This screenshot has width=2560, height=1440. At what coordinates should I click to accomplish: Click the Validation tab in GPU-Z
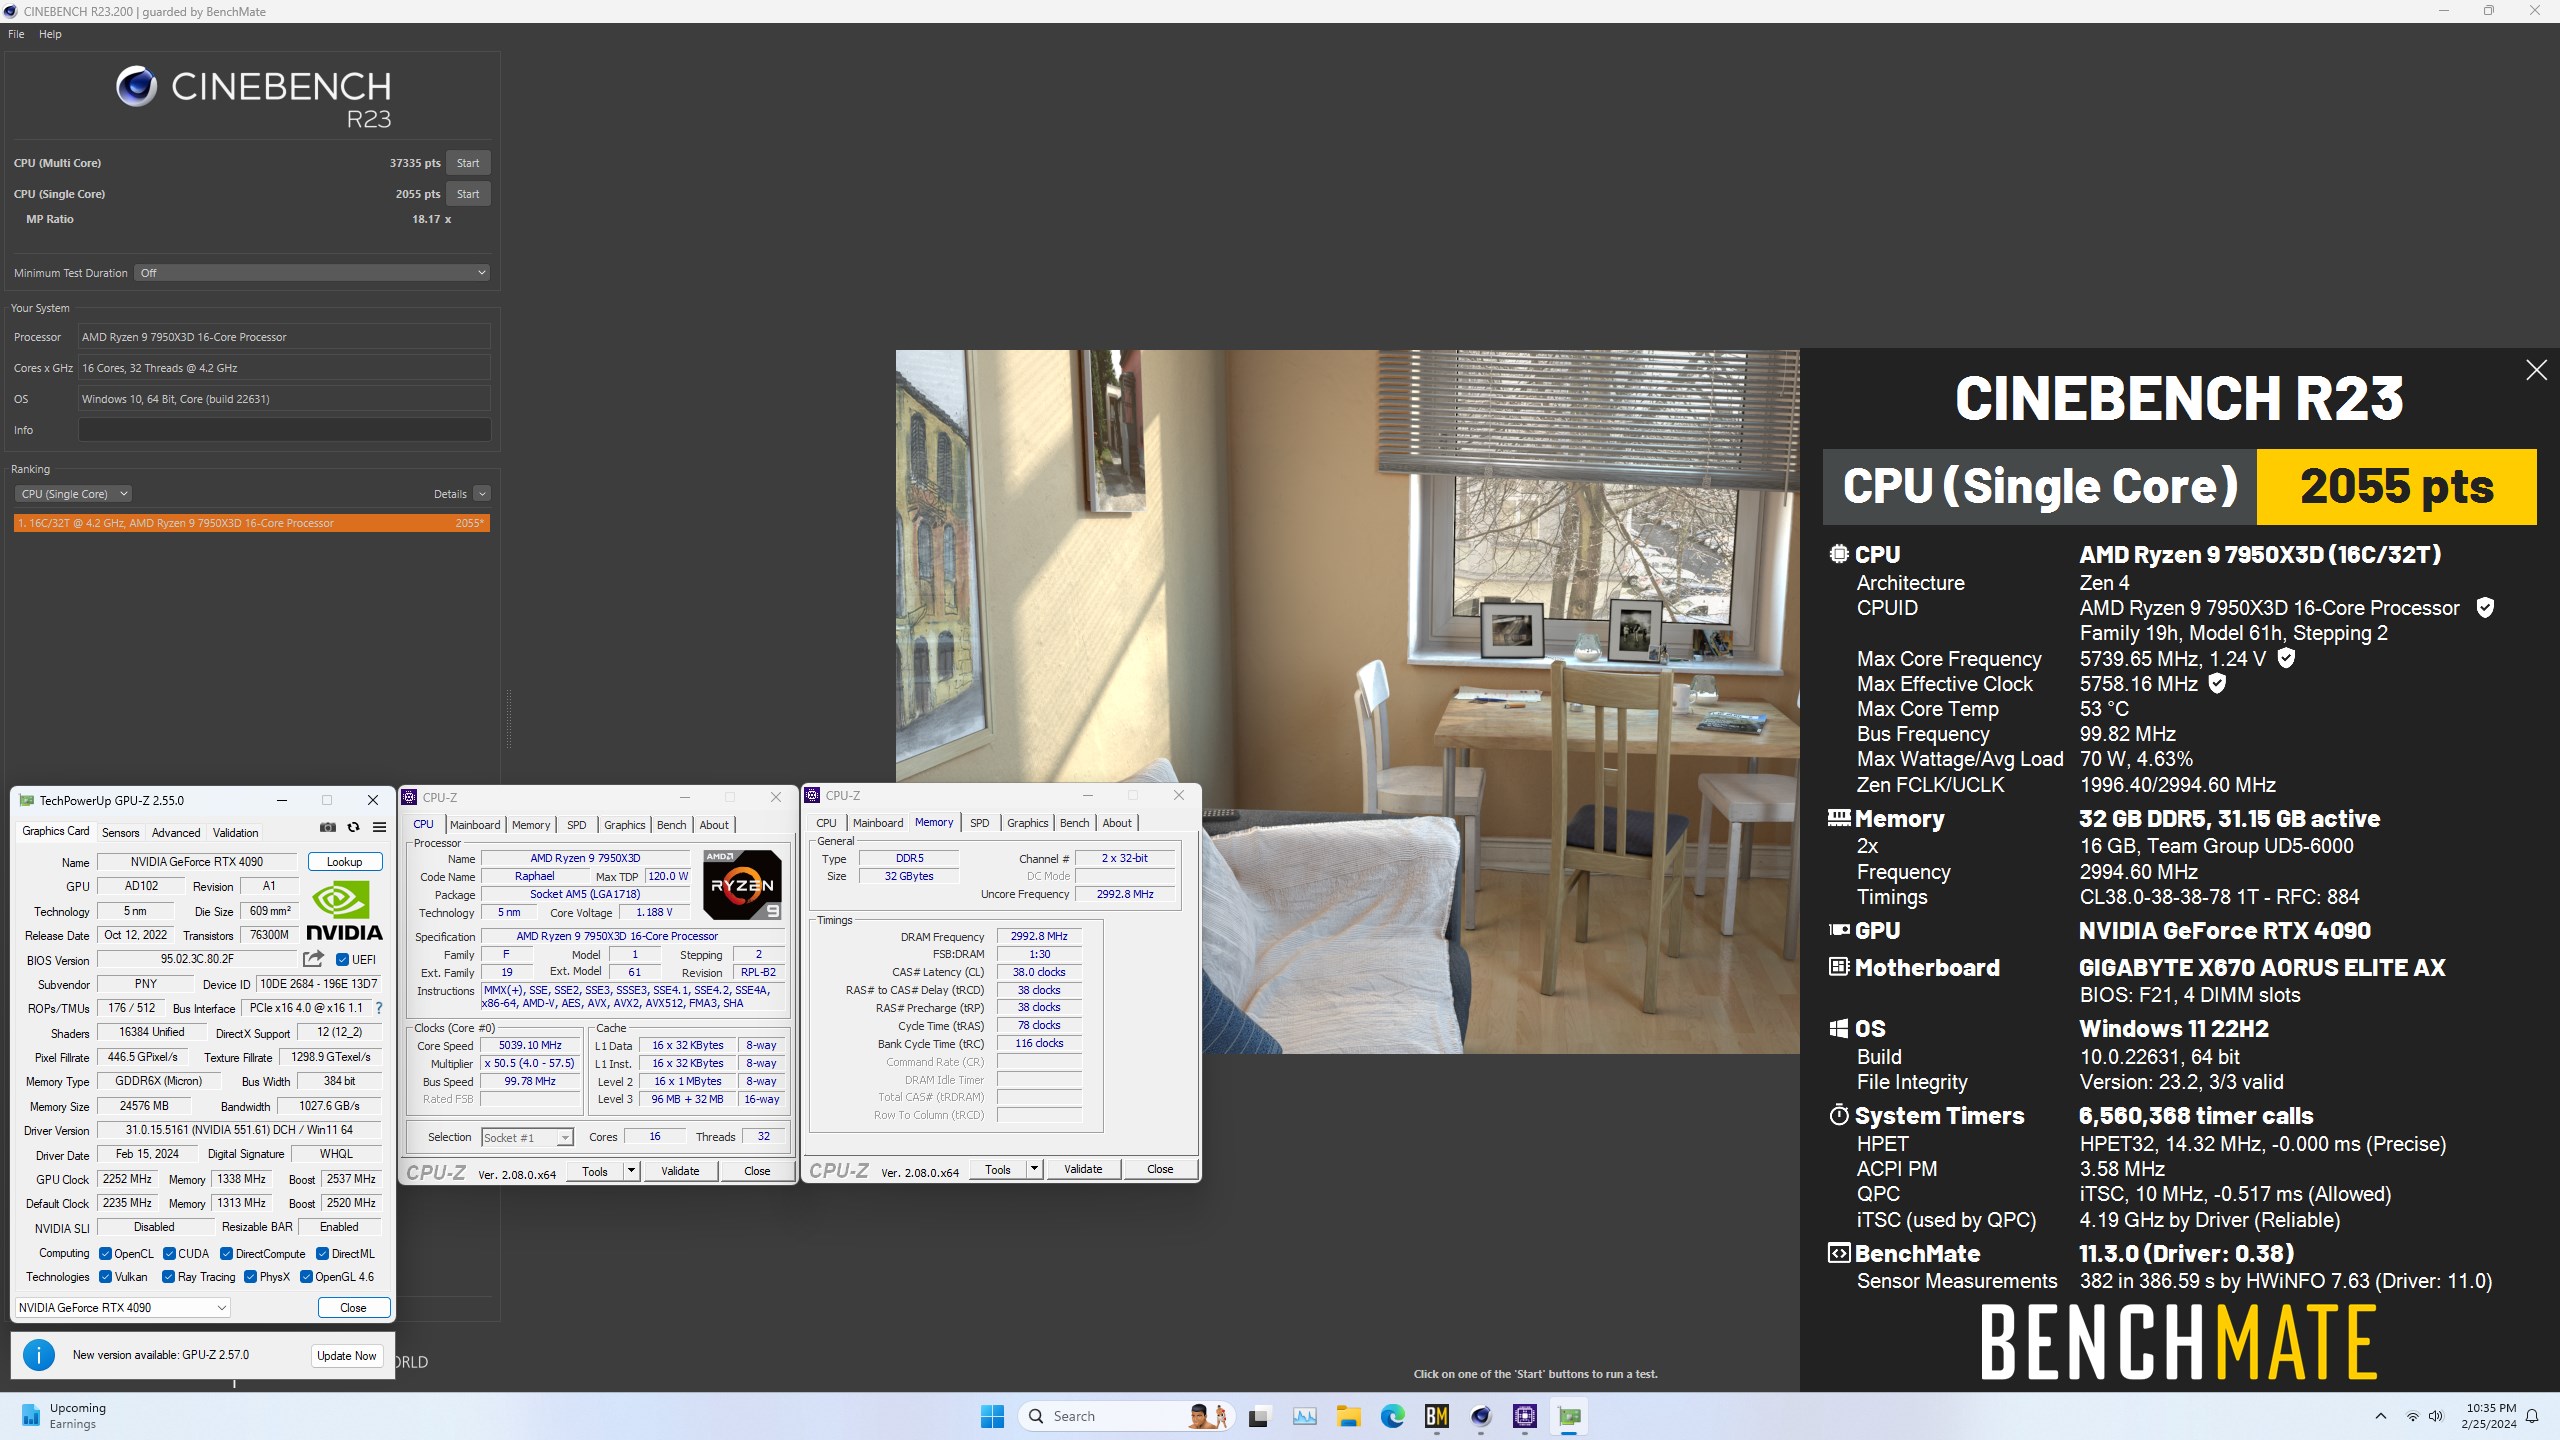pyautogui.click(x=235, y=833)
